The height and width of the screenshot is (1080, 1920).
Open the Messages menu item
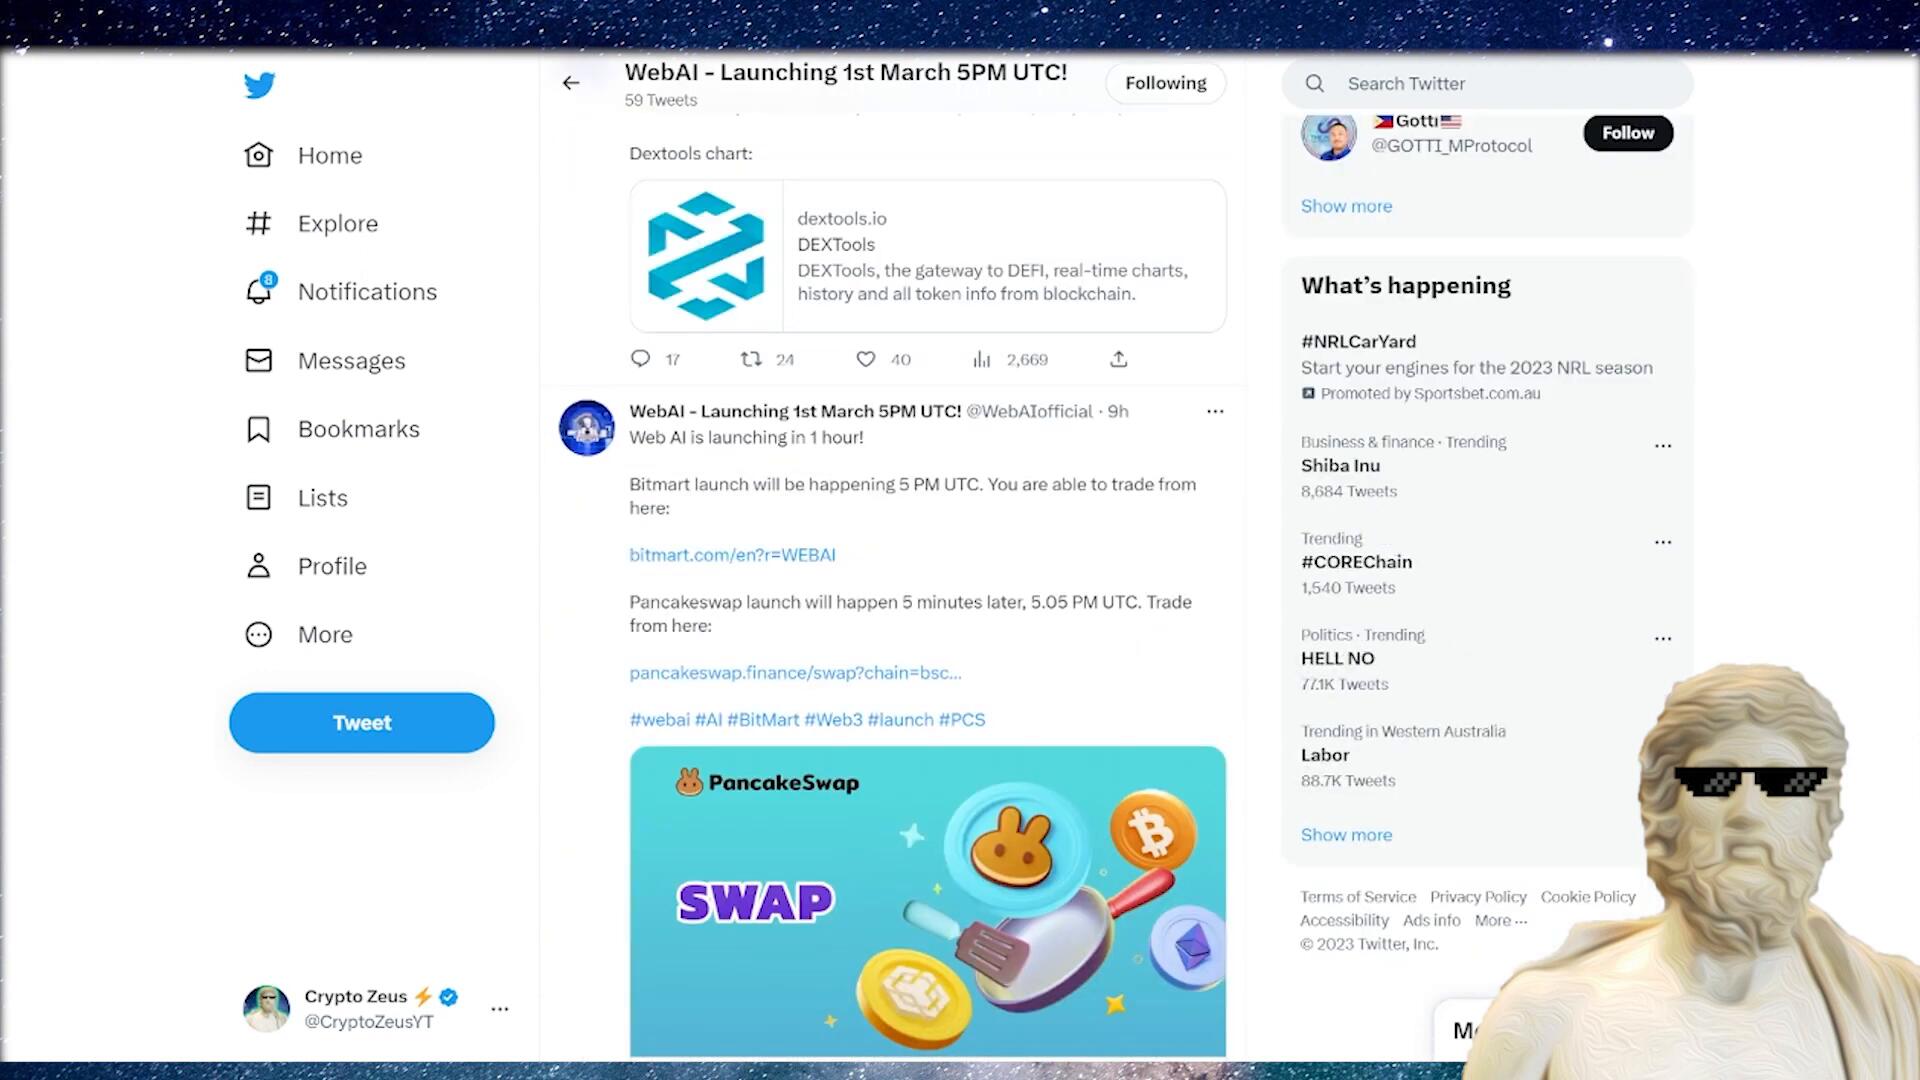click(351, 360)
